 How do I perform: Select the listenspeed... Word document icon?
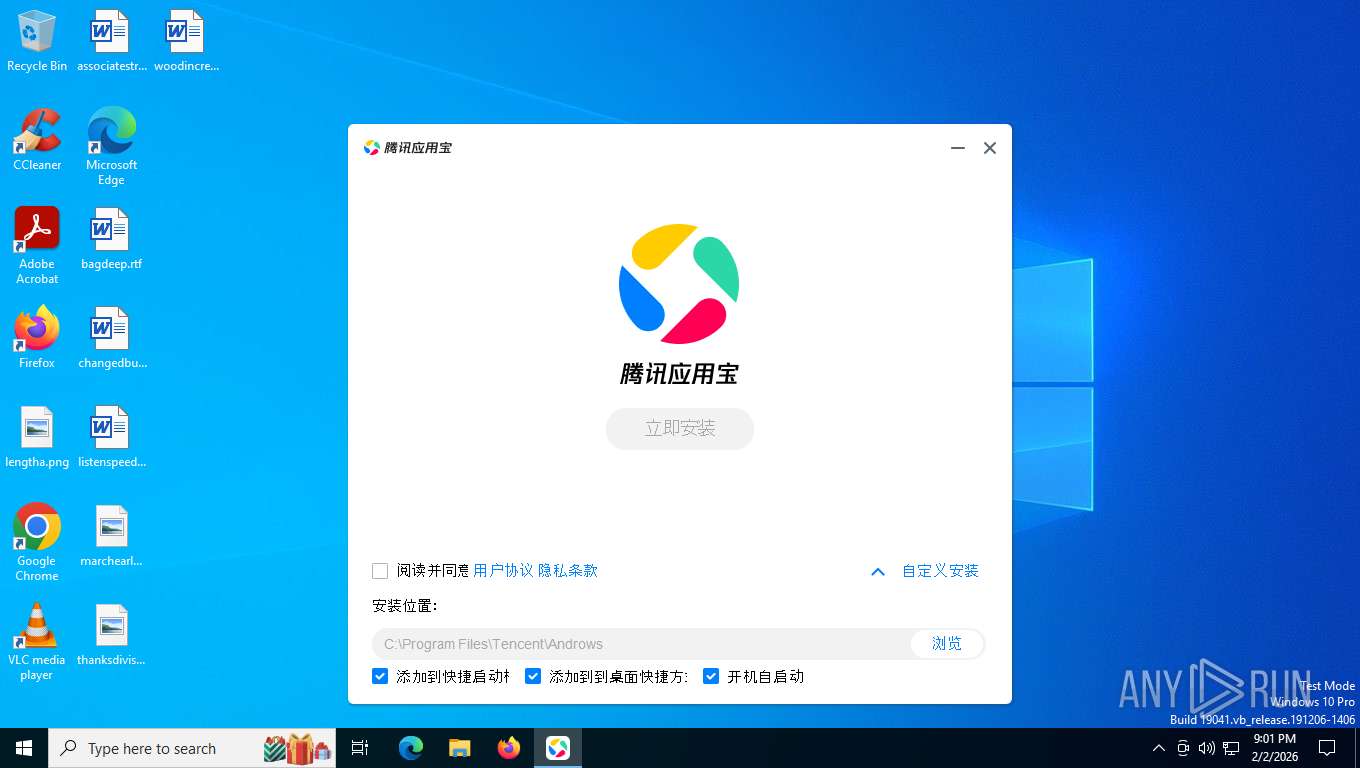coord(111,437)
